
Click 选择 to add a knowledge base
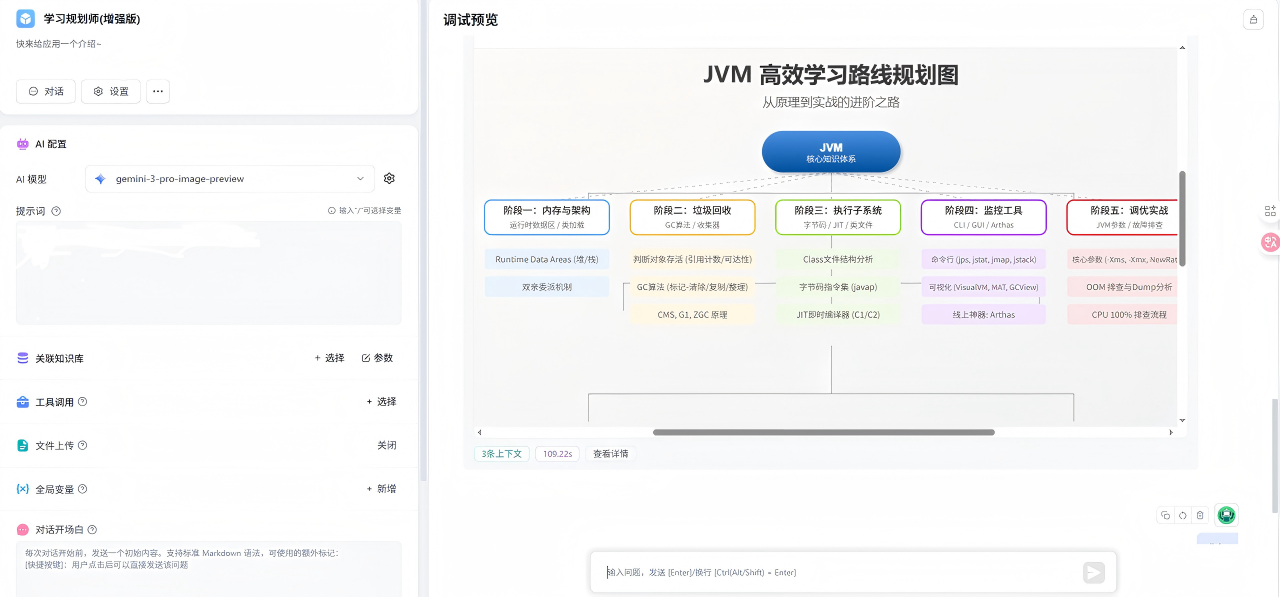[x=329, y=358]
